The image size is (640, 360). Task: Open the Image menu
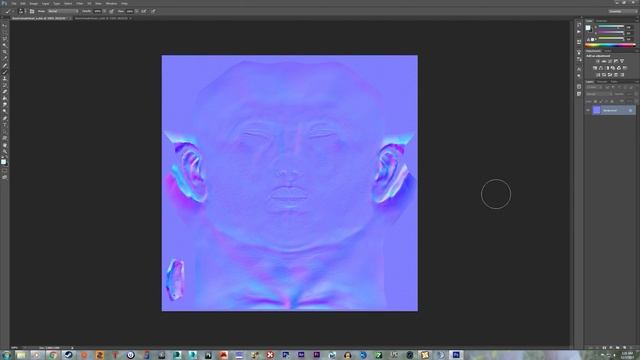pos(33,3)
